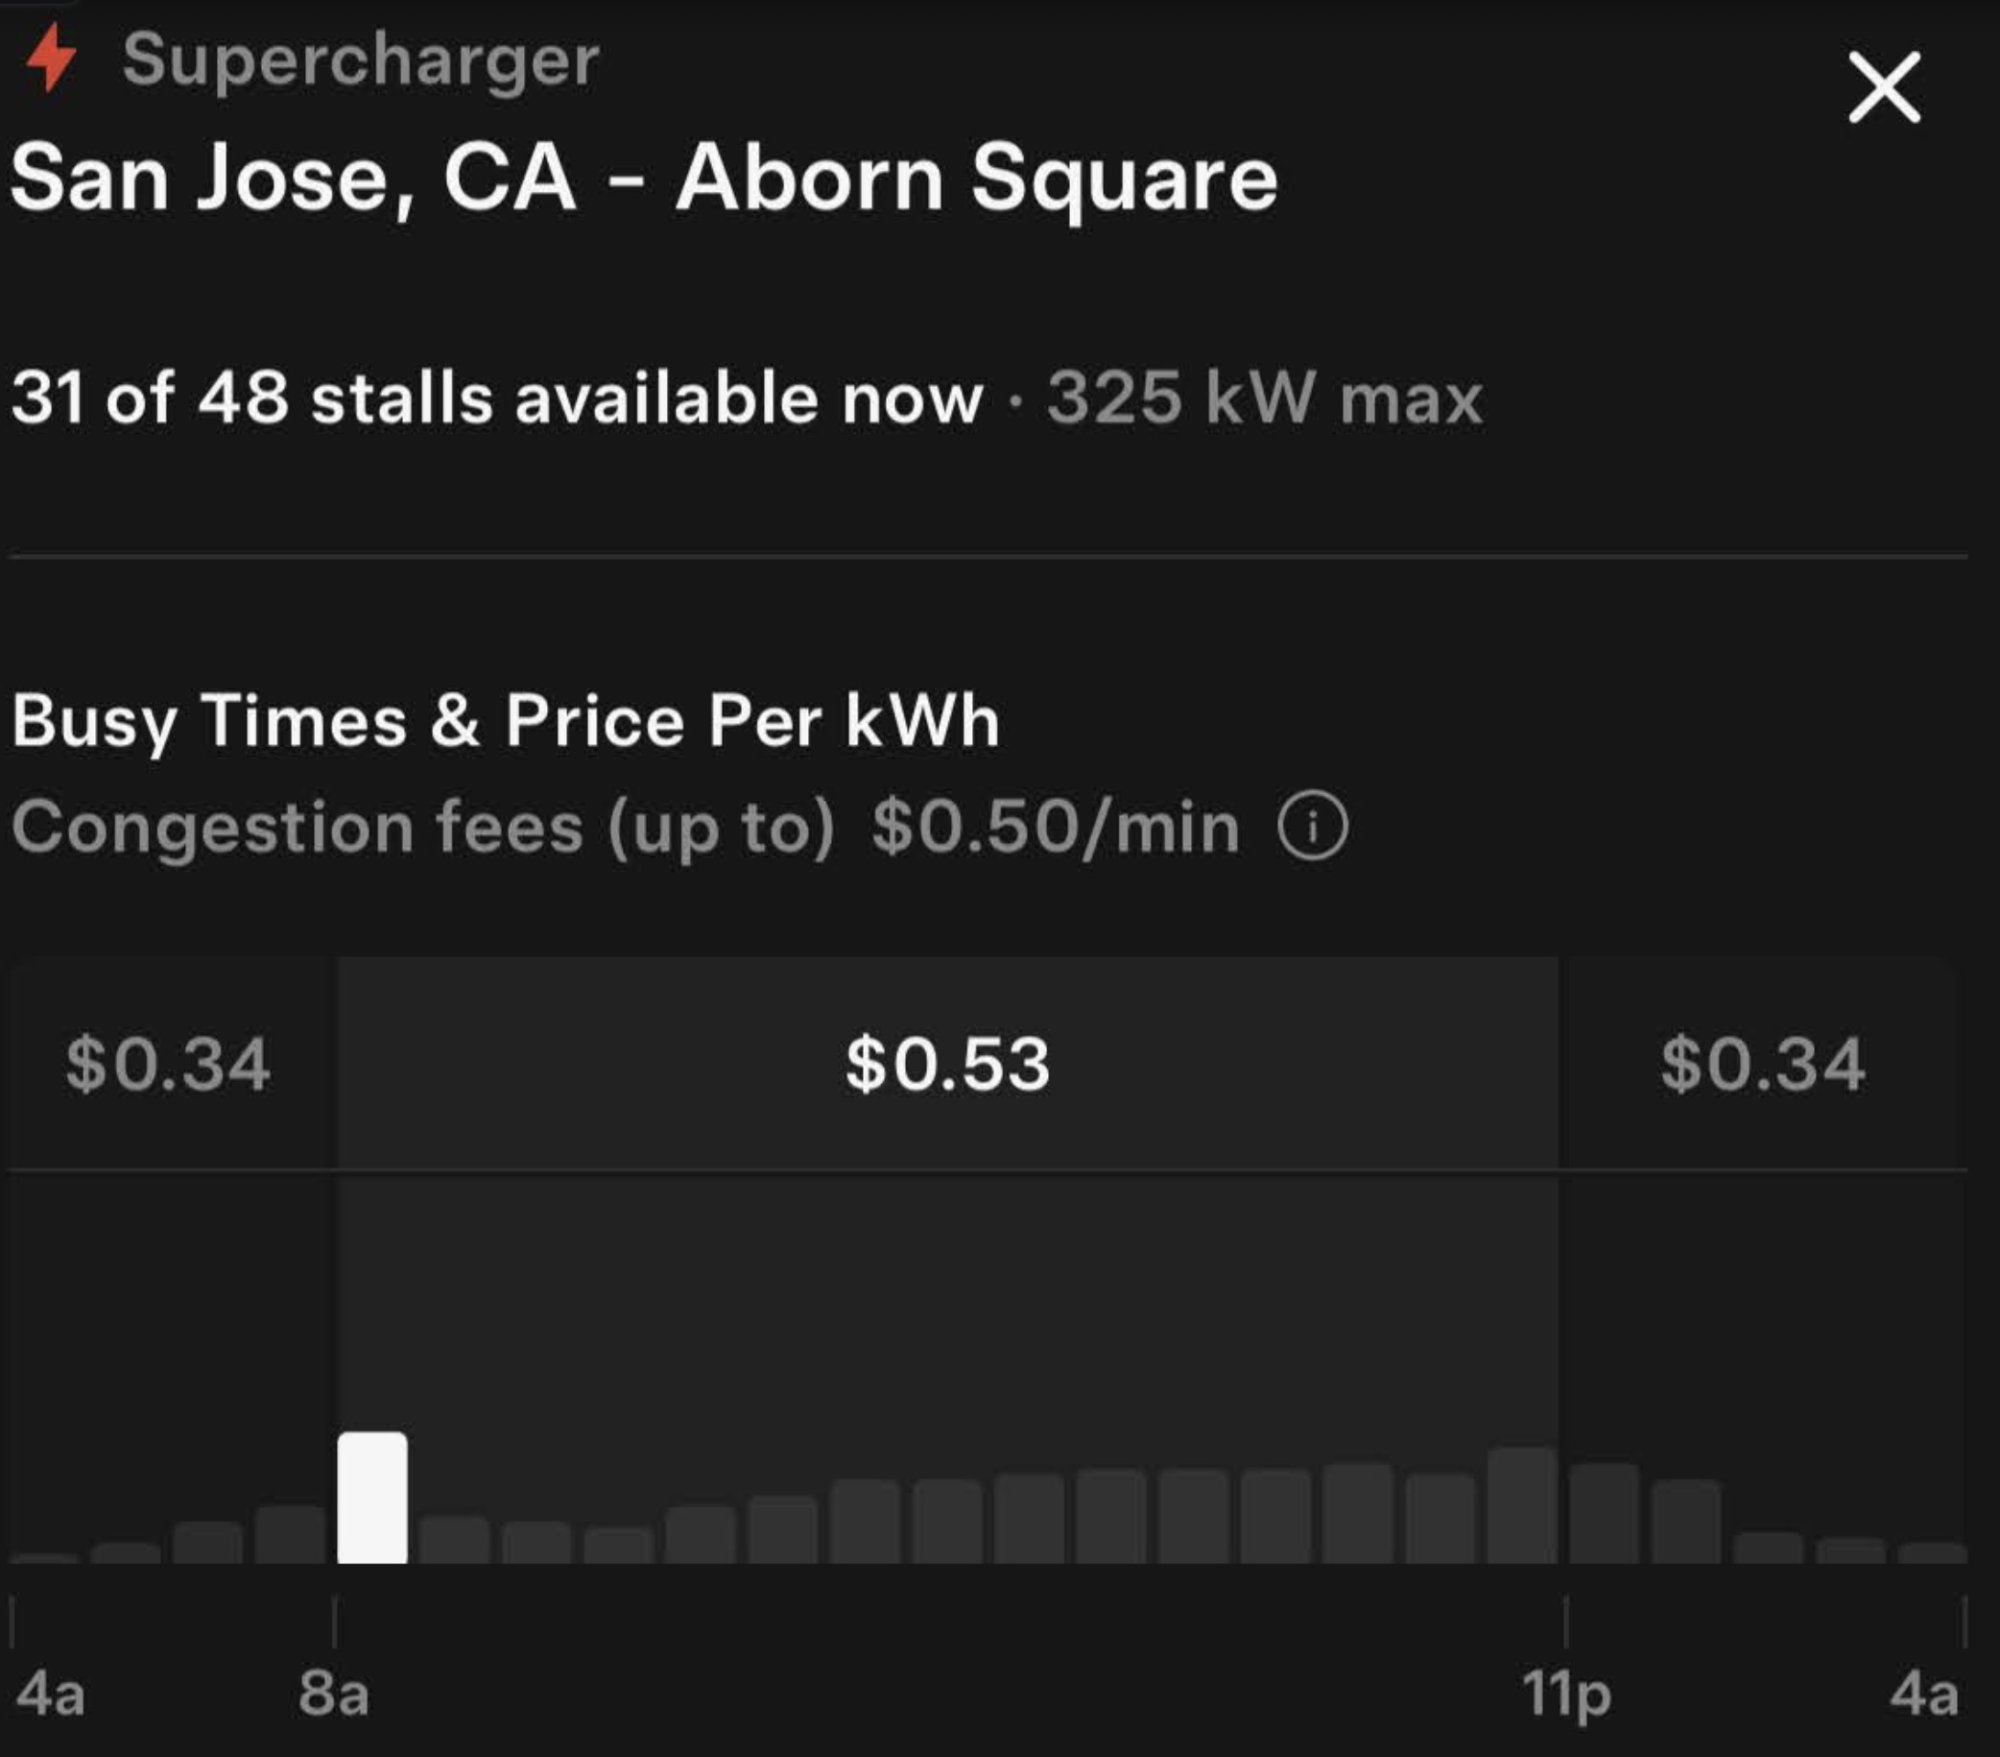
Task: Click the Busy Times & Price Per kWh heading
Action: 505,720
